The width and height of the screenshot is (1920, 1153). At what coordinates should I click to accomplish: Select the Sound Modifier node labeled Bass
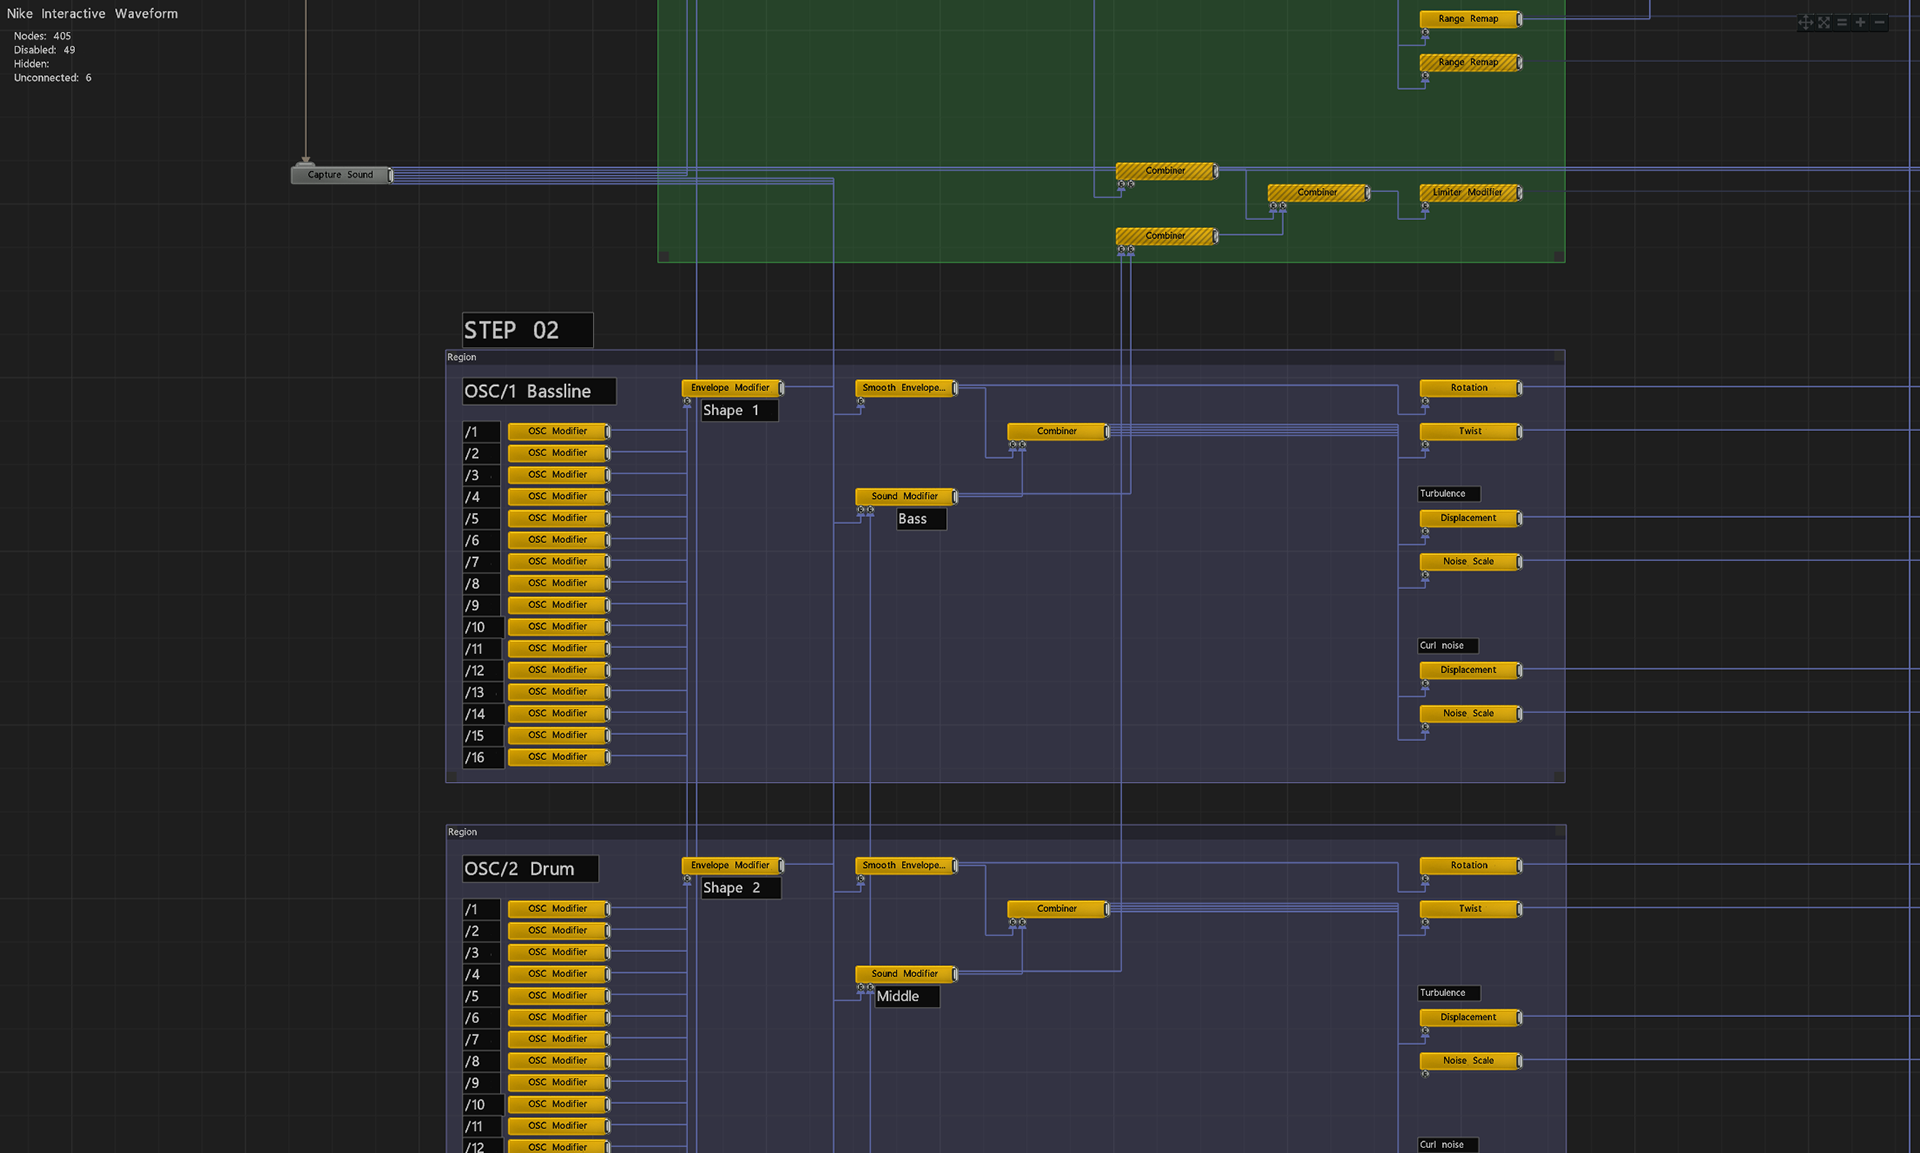(x=904, y=496)
